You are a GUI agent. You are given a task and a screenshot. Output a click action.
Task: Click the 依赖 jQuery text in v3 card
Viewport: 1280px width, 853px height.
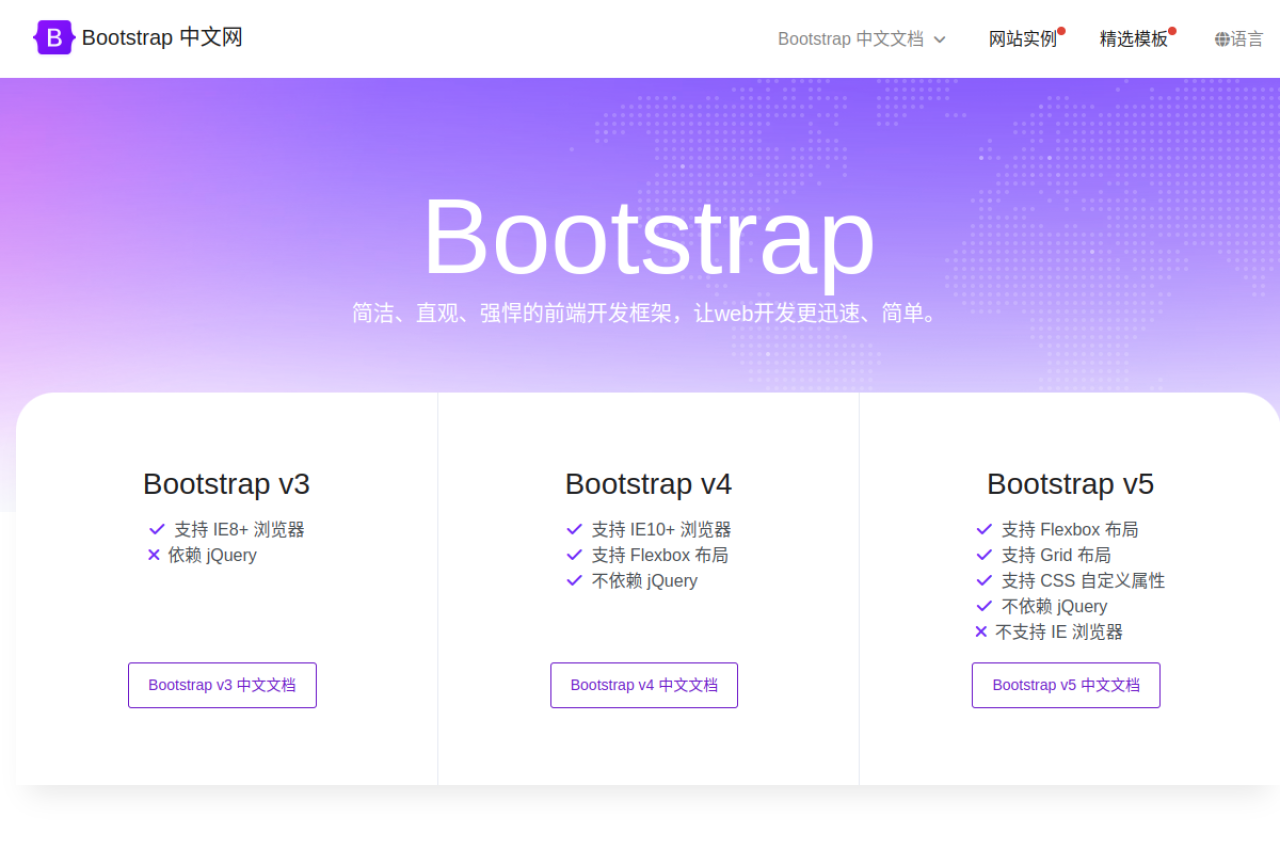pyautogui.click(x=212, y=555)
